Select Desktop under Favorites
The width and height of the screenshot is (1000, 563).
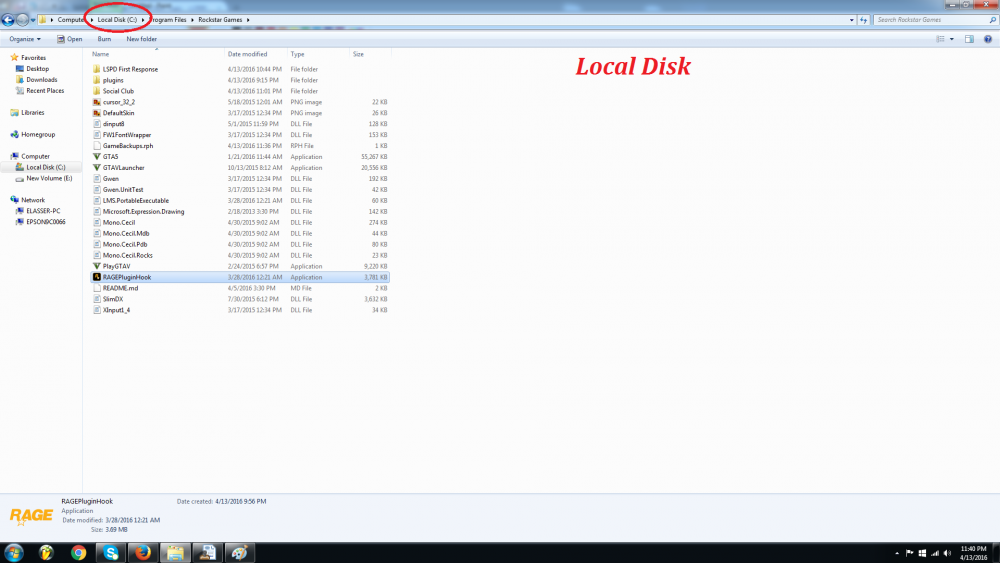pos(37,68)
